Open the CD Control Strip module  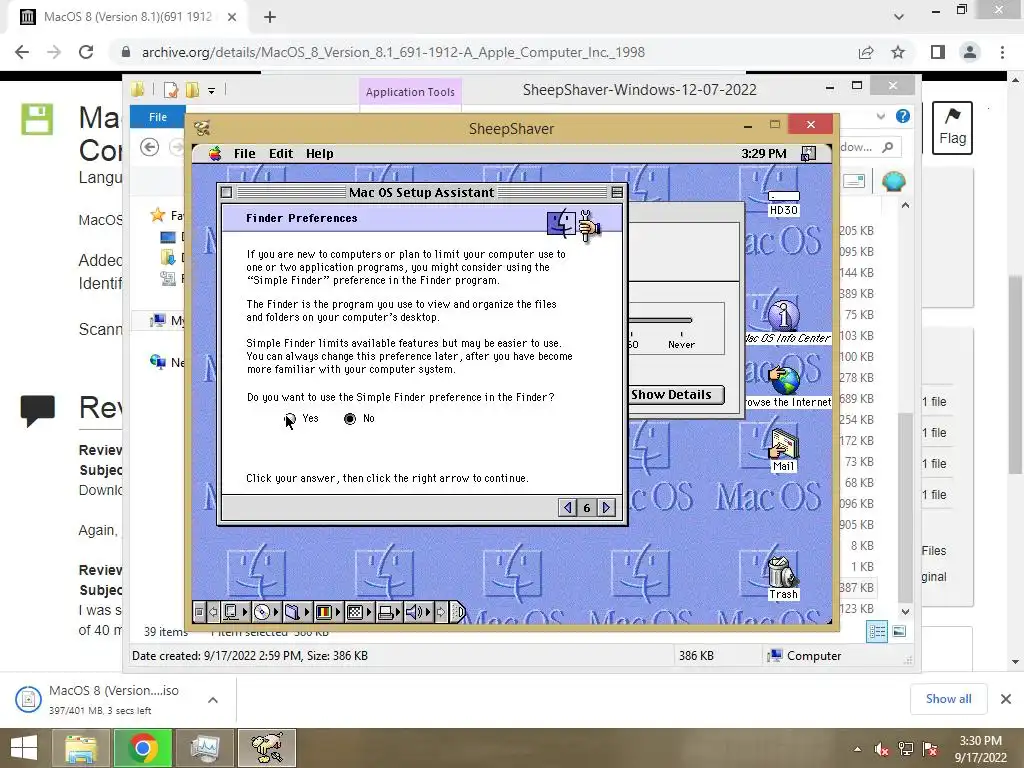click(266, 612)
